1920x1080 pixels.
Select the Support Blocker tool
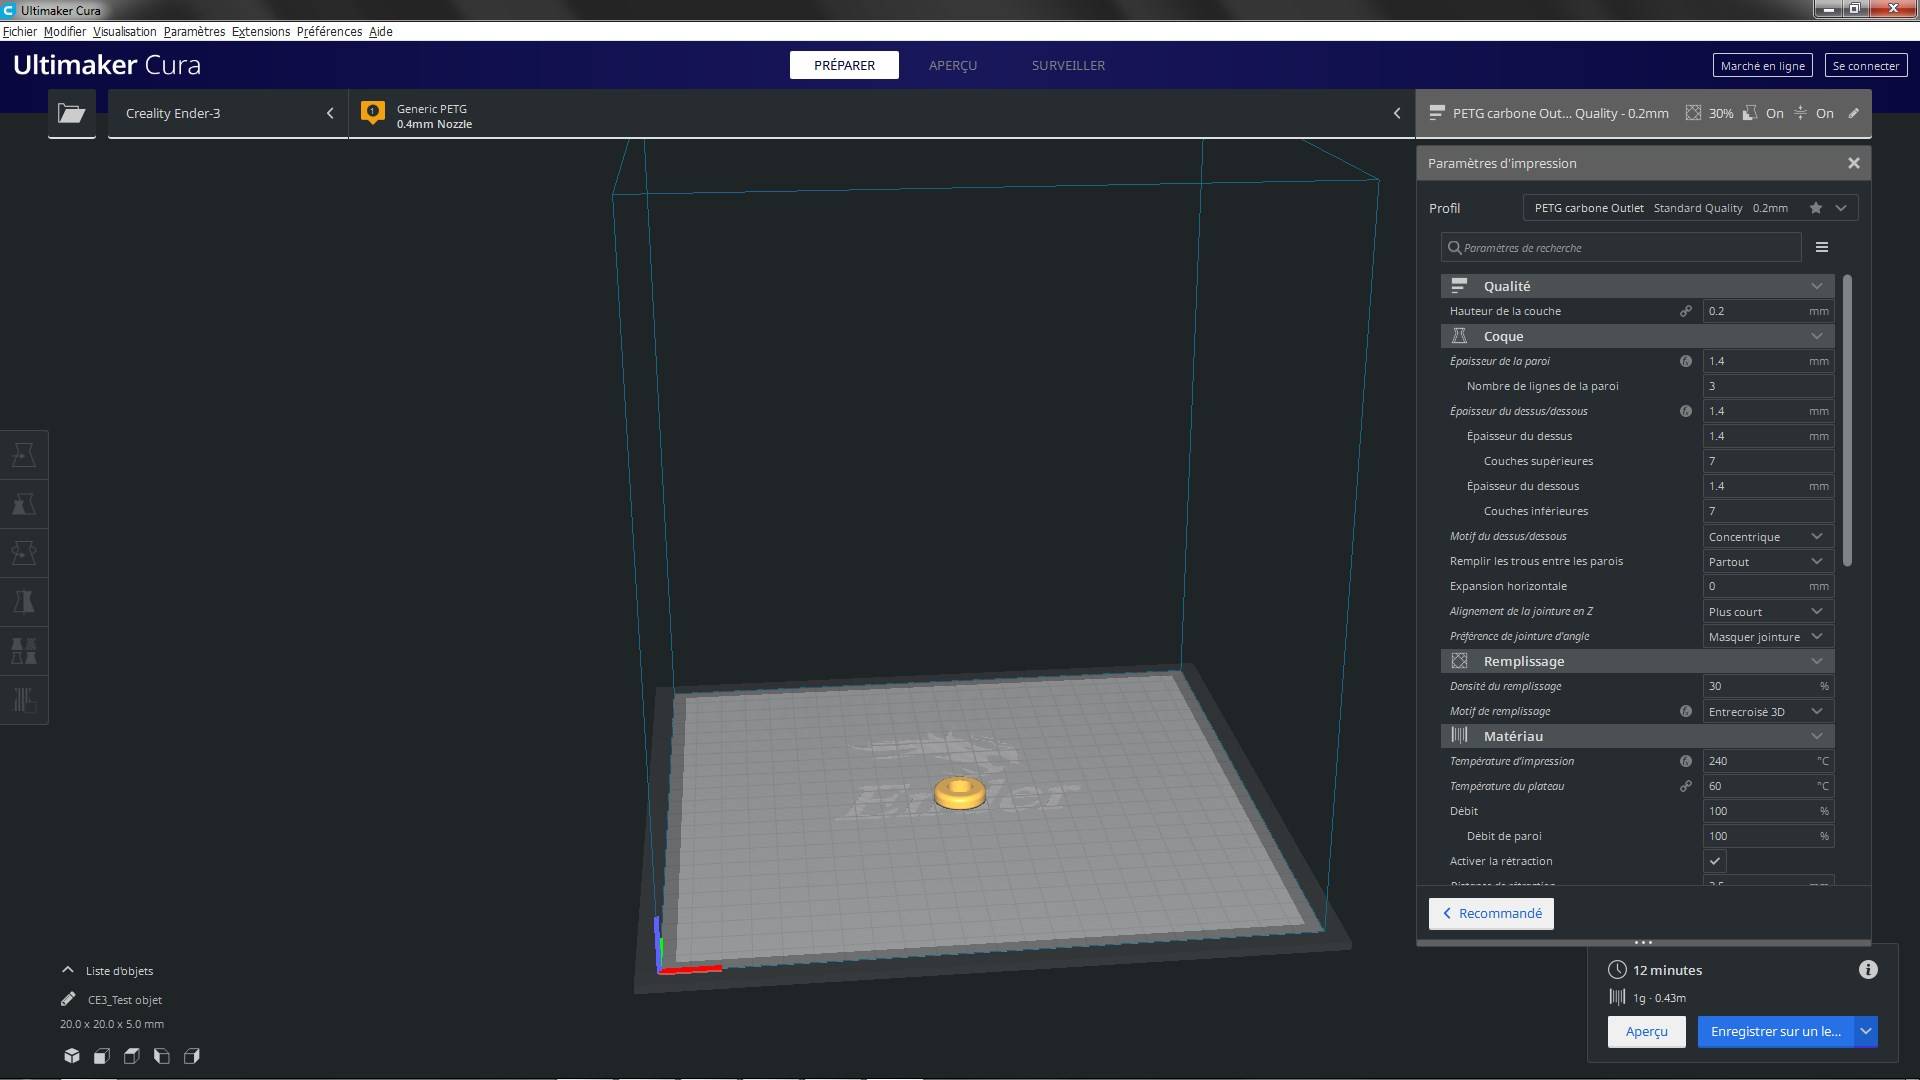(x=24, y=700)
